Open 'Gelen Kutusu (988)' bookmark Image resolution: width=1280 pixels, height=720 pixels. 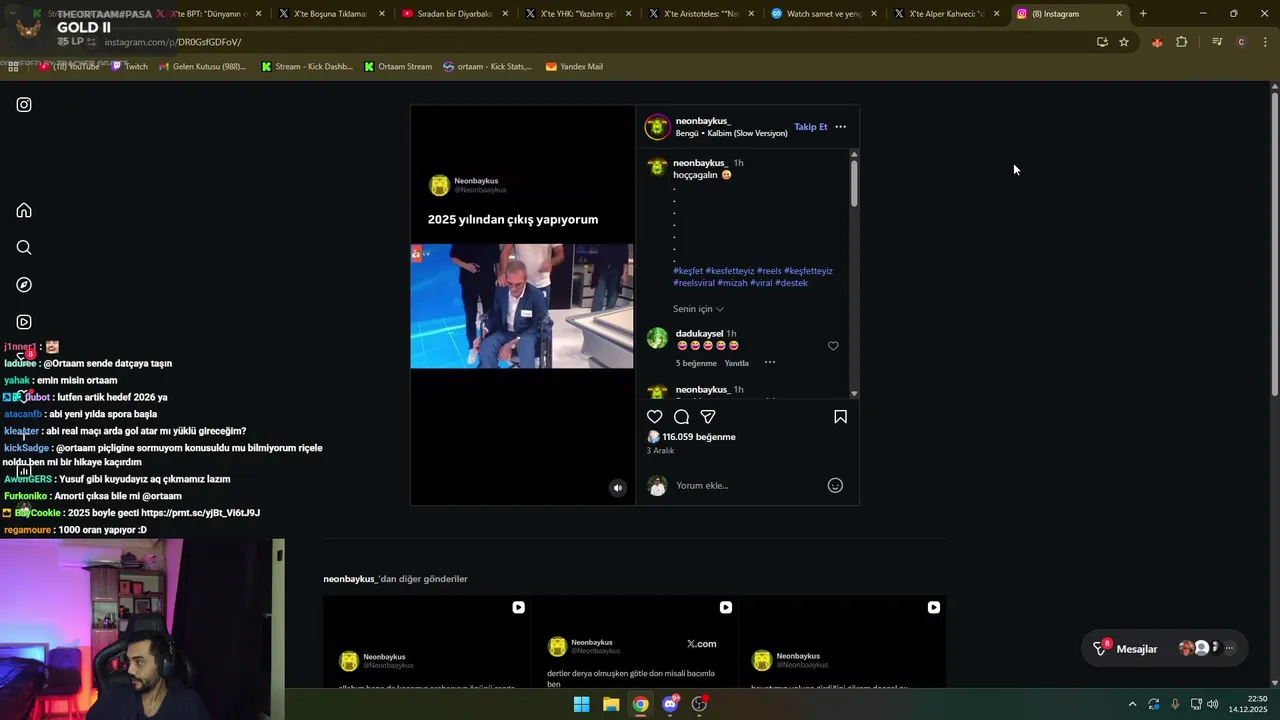(202, 67)
